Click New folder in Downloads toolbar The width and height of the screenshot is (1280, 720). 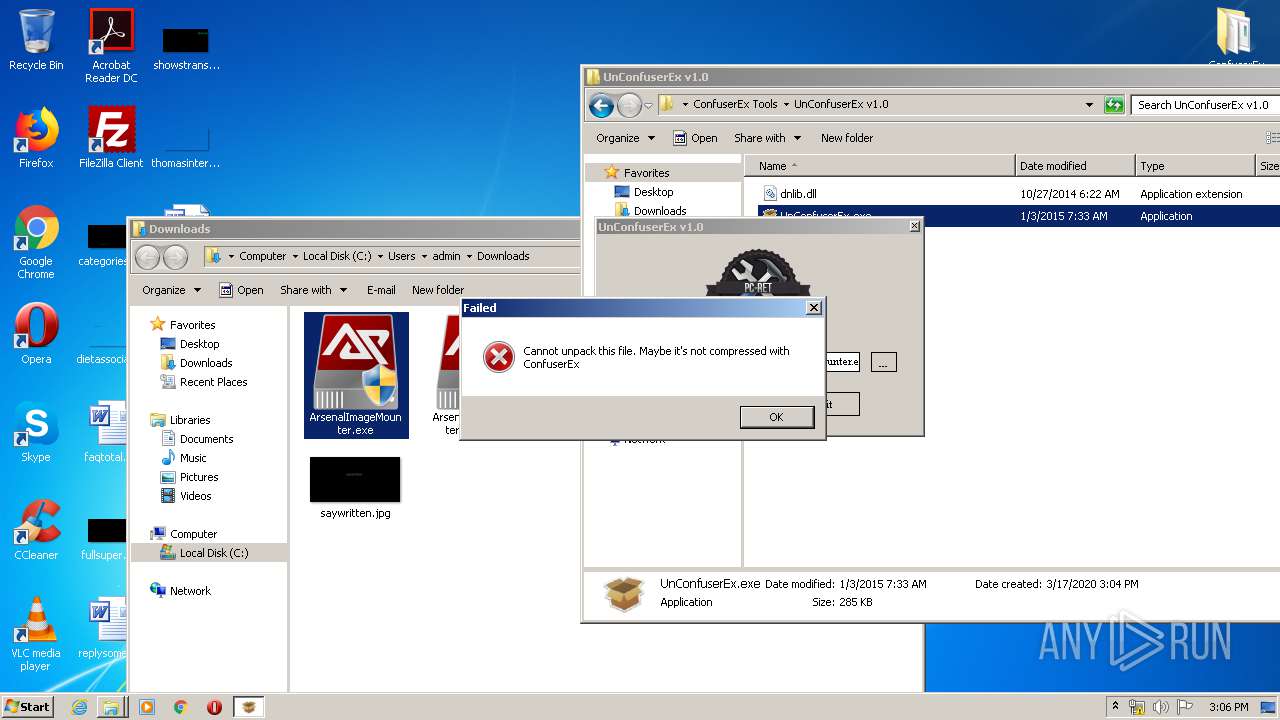point(438,290)
